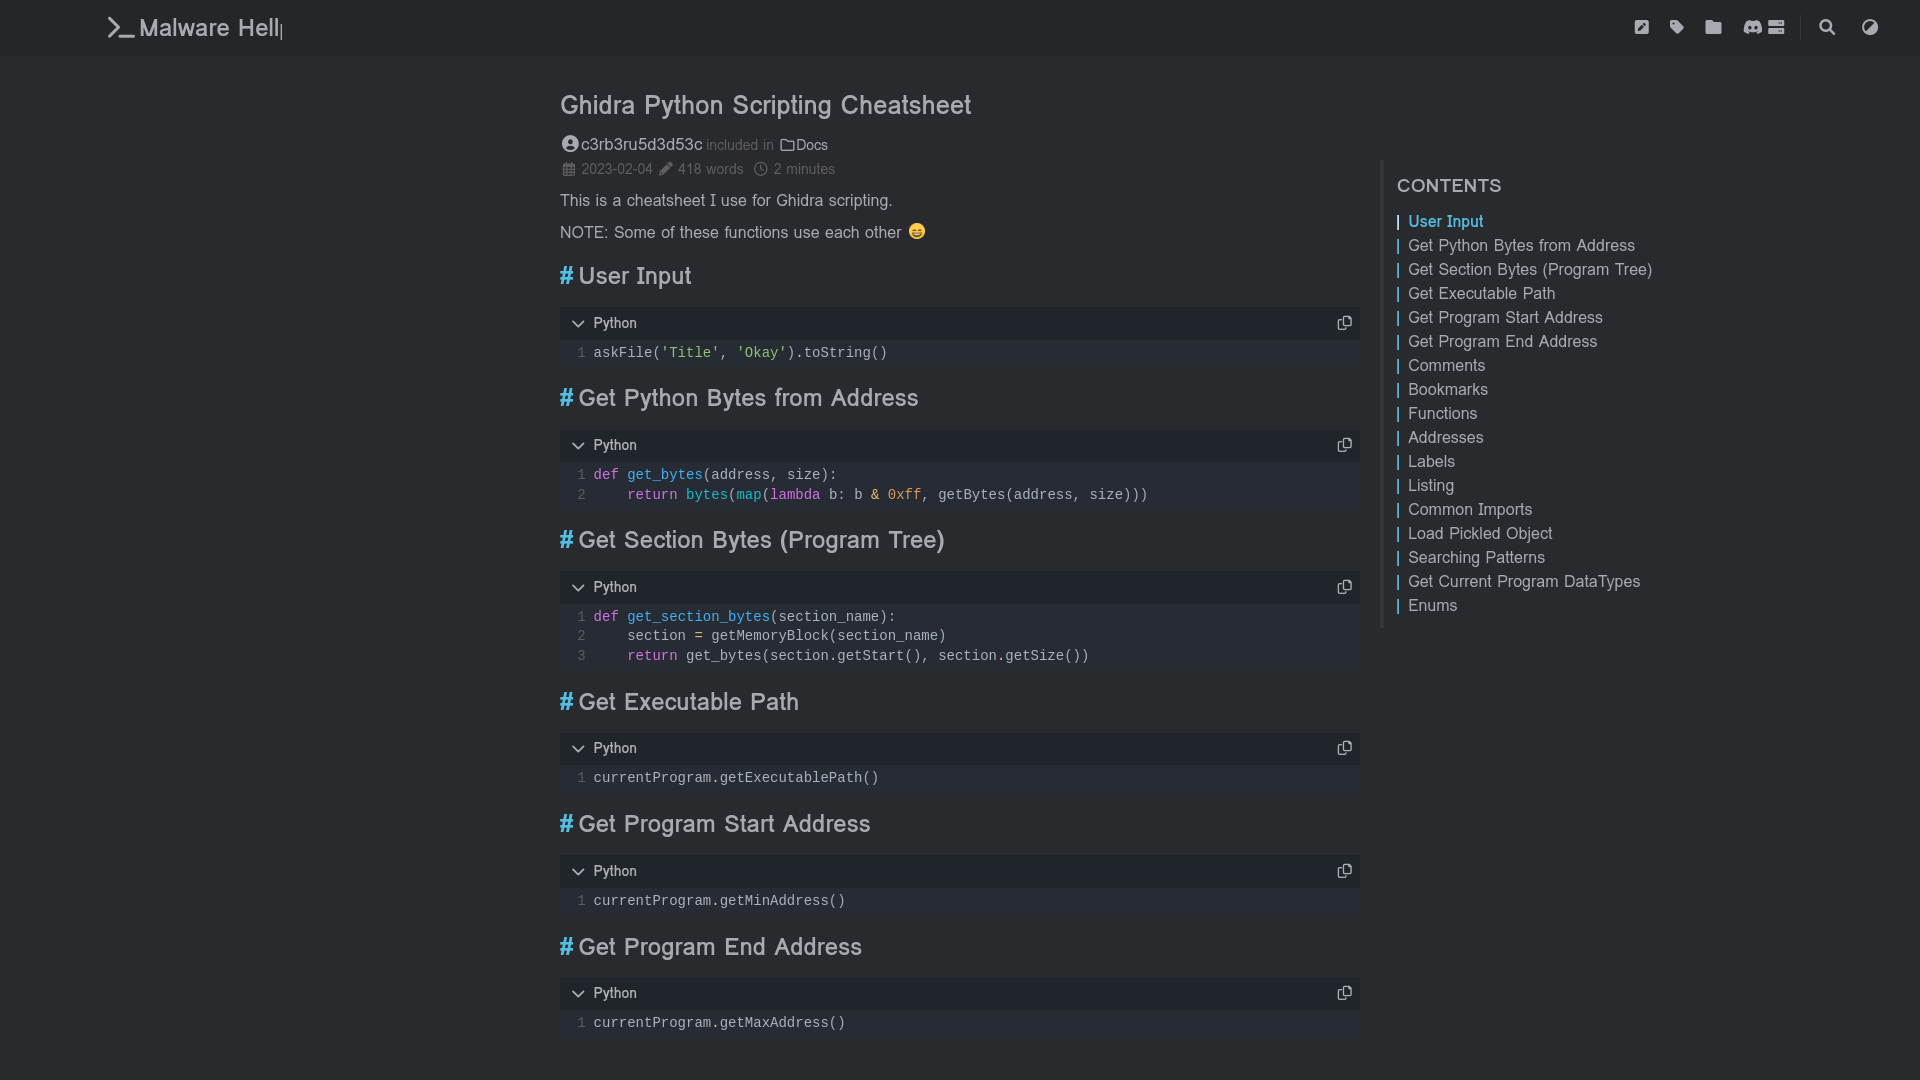Viewport: 1920px width, 1080px height.
Task: Collapse the Get Section Bytes Python block
Action: (x=578, y=587)
